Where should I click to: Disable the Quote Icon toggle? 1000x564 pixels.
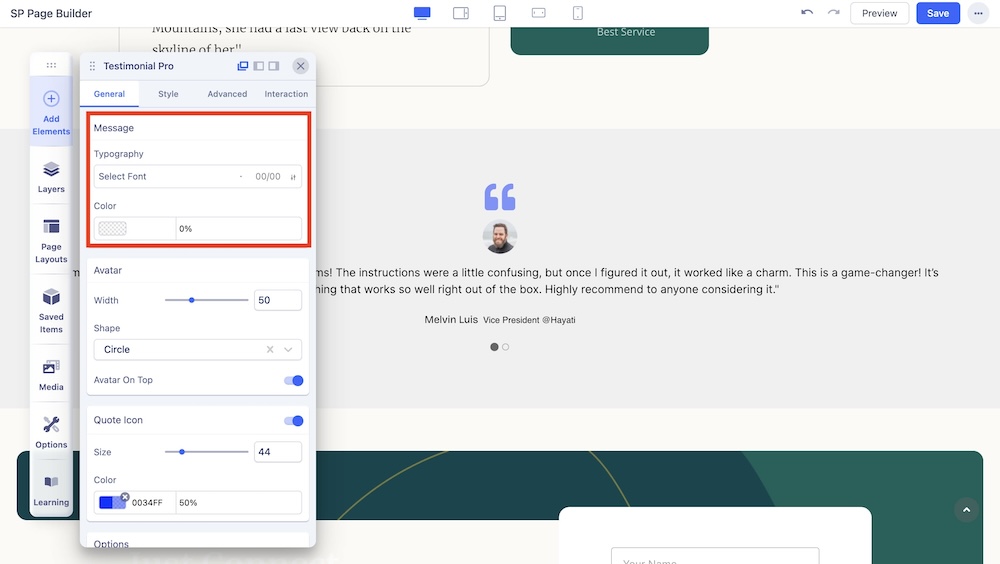(x=293, y=421)
